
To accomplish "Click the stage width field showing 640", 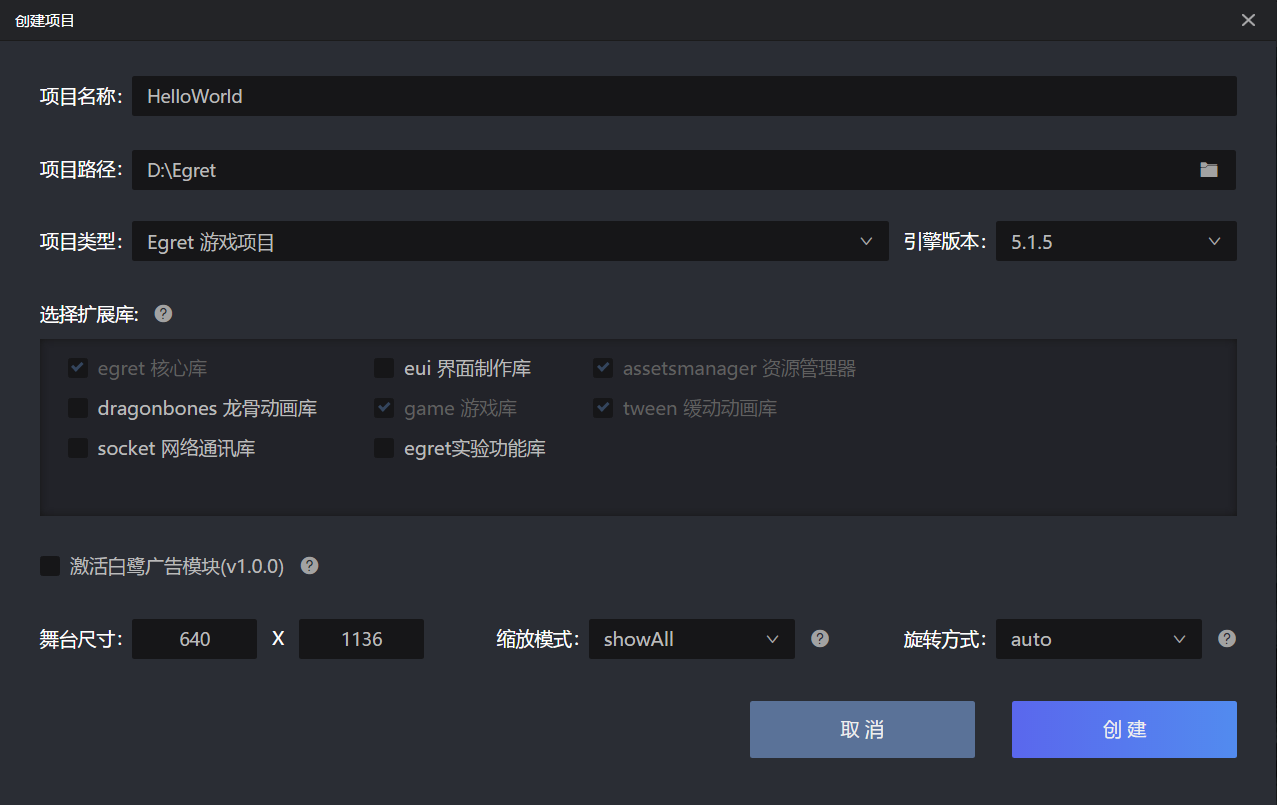I will click(x=195, y=639).
